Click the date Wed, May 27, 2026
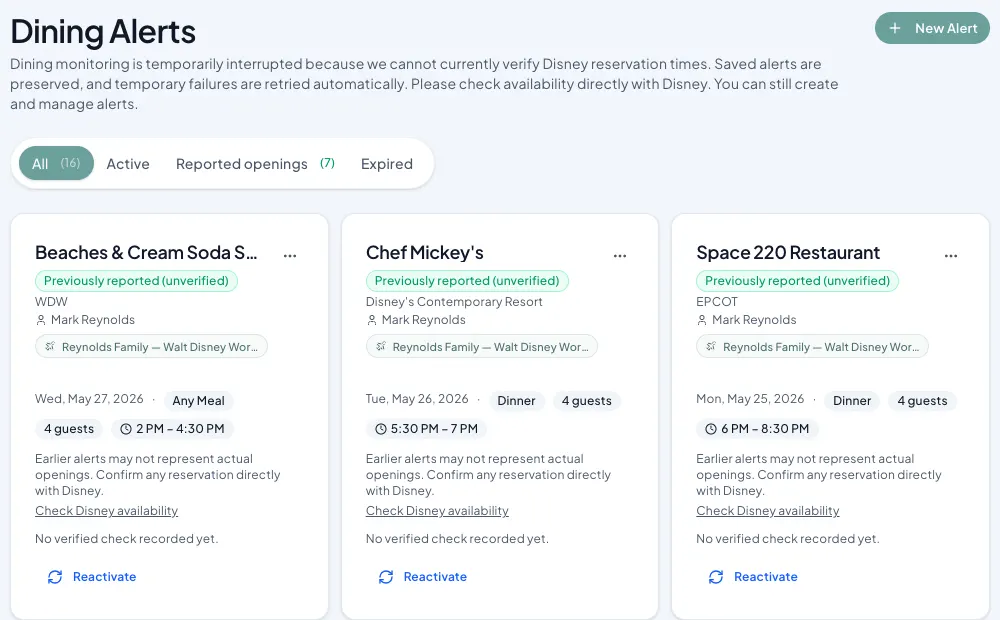The height and width of the screenshot is (620, 1000). (x=89, y=399)
